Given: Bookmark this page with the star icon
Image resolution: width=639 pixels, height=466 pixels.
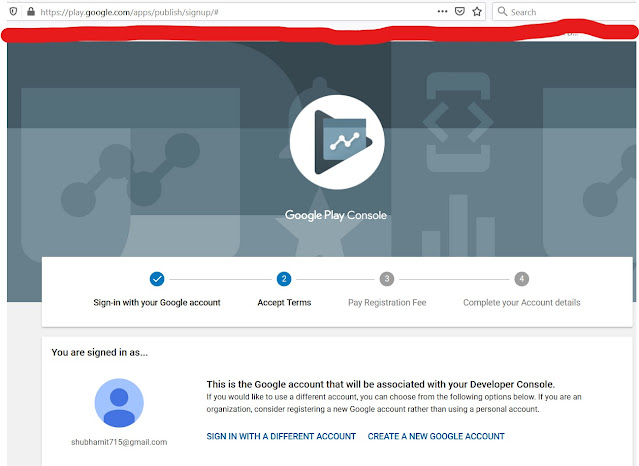Looking at the screenshot, I should (x=477, y=11).
